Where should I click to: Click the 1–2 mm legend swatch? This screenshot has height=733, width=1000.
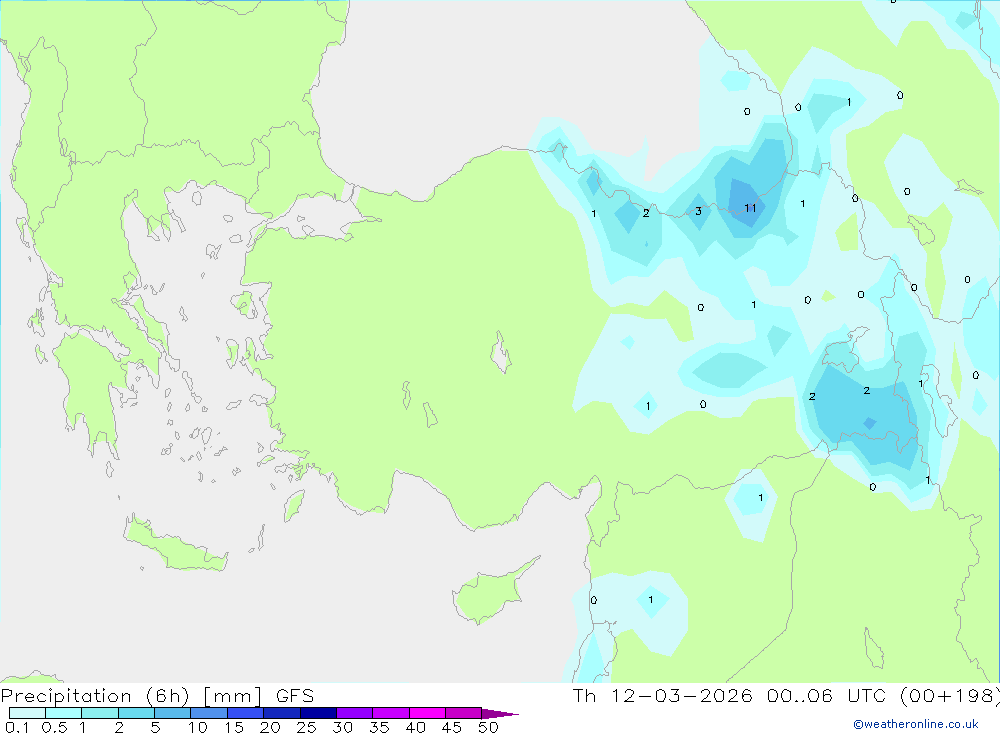[x=99, y=713]
